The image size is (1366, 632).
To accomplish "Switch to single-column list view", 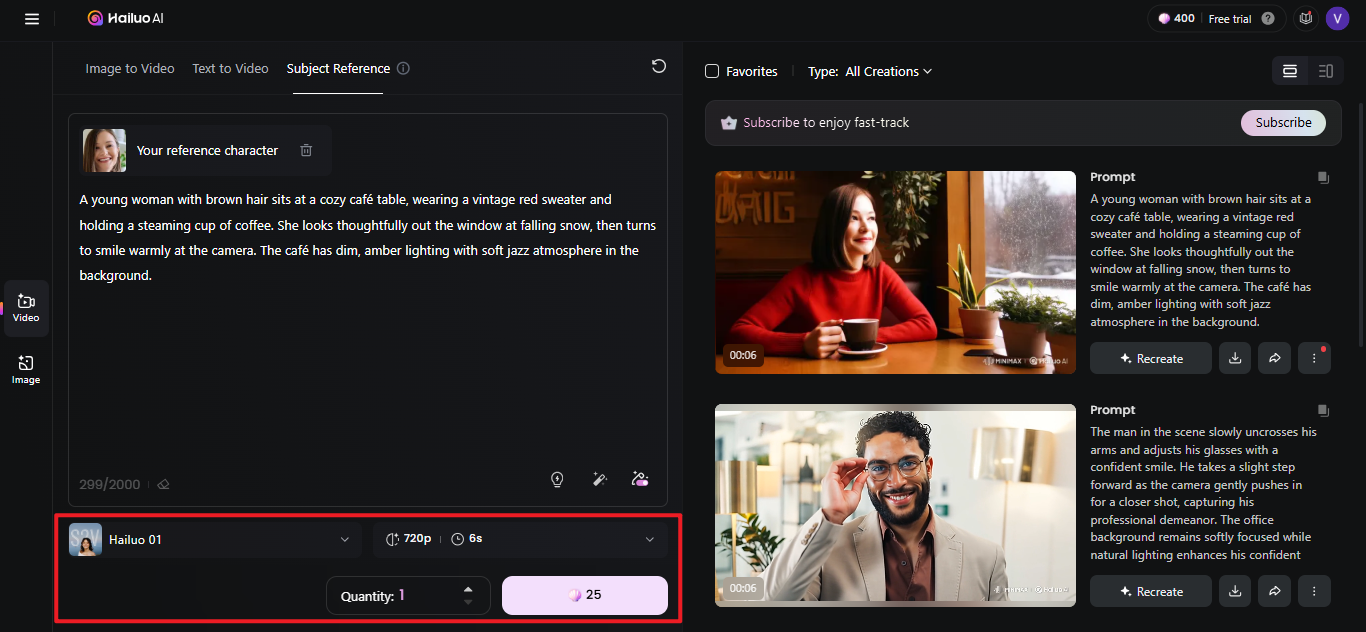I will click(1290, 71).
